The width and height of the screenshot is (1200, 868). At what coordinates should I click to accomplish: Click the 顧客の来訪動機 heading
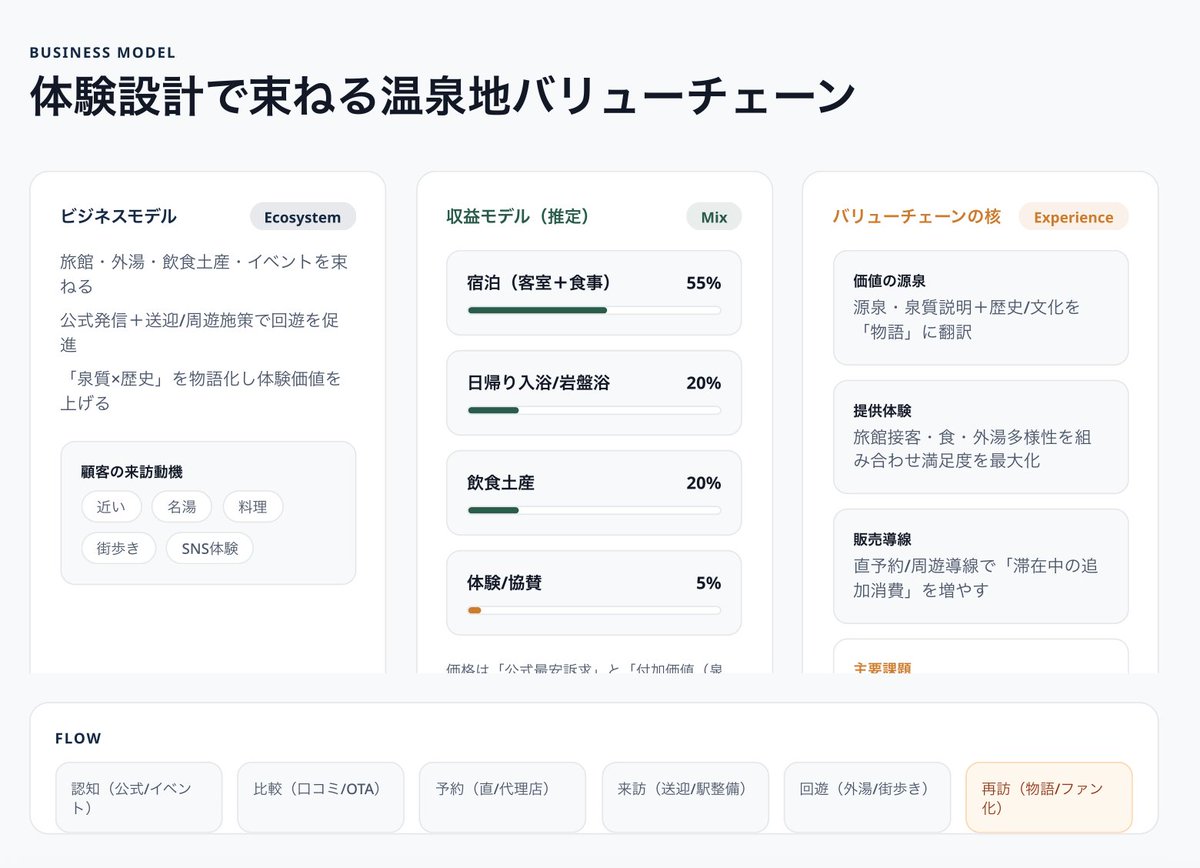[132, 472]
